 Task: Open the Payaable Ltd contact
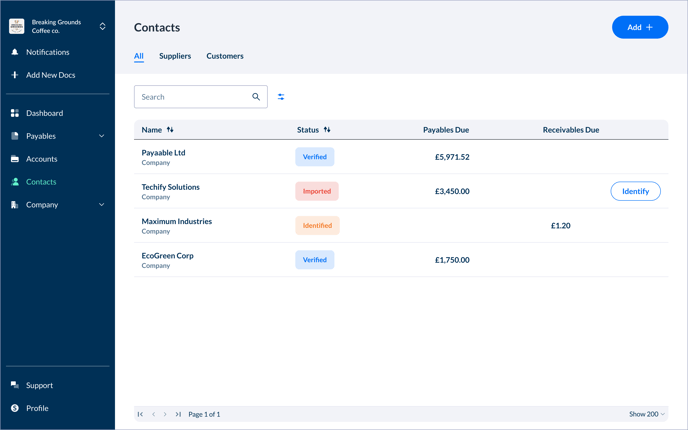163,153
